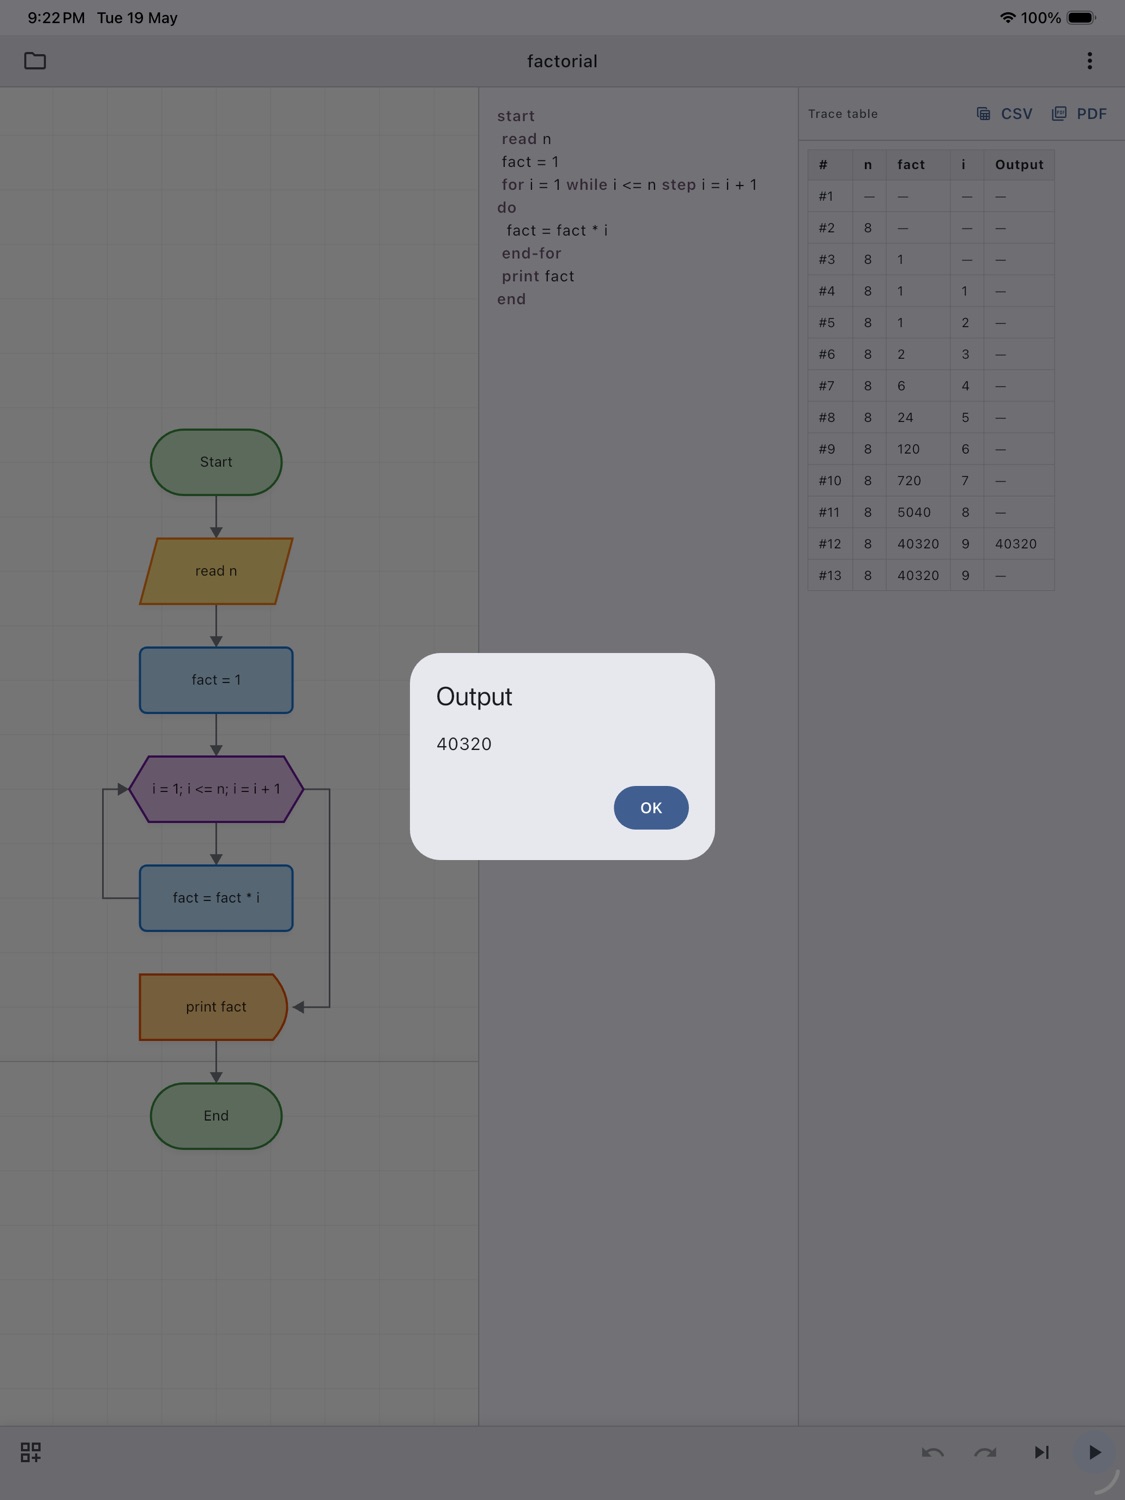Select the for-loop hexagon node
This screenshot has width=1125, height=1500.
(216, 789)
